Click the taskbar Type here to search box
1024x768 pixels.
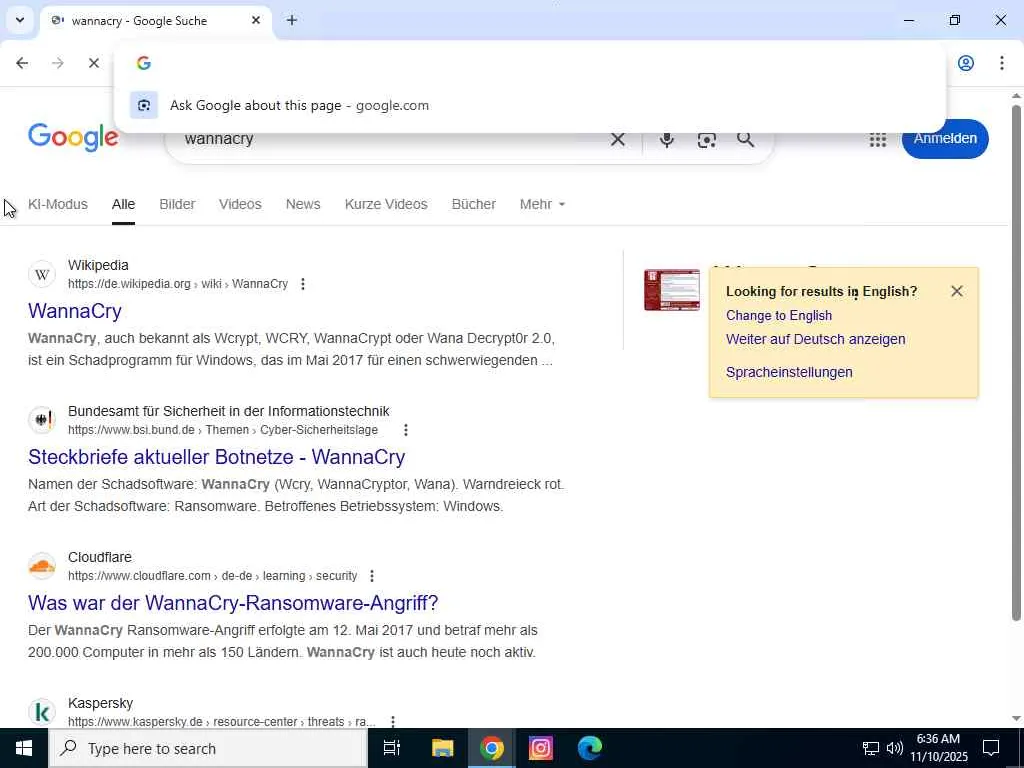pyautogui.click(x=208, y=748)
